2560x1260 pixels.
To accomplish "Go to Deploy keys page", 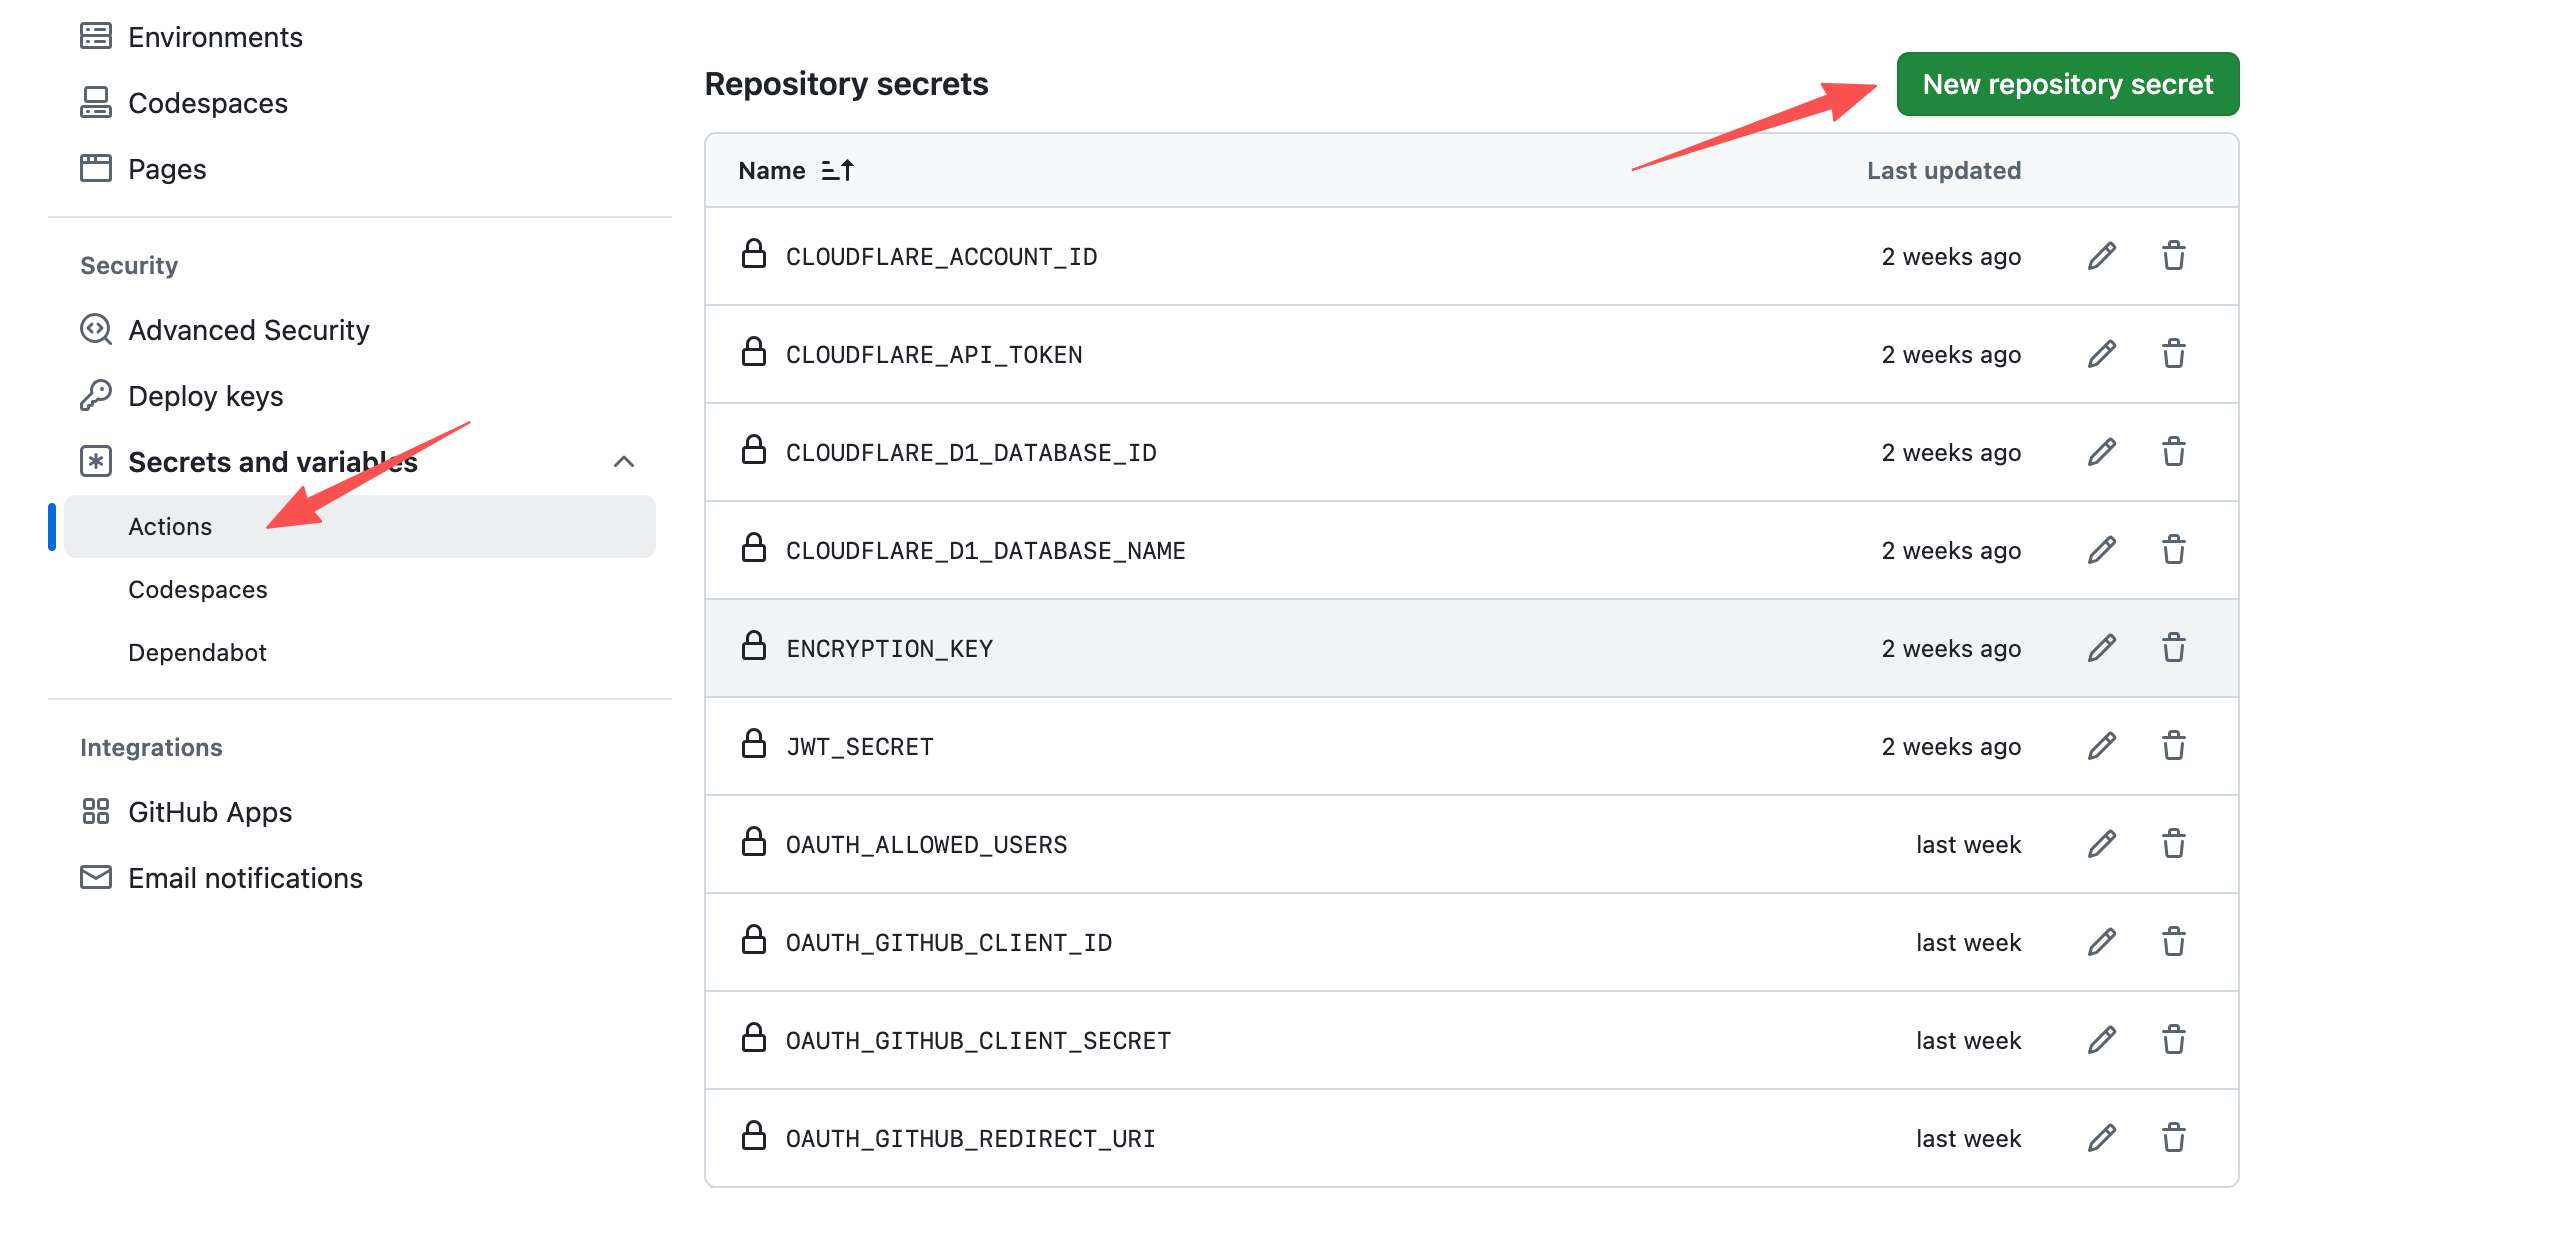I will 205,396.
